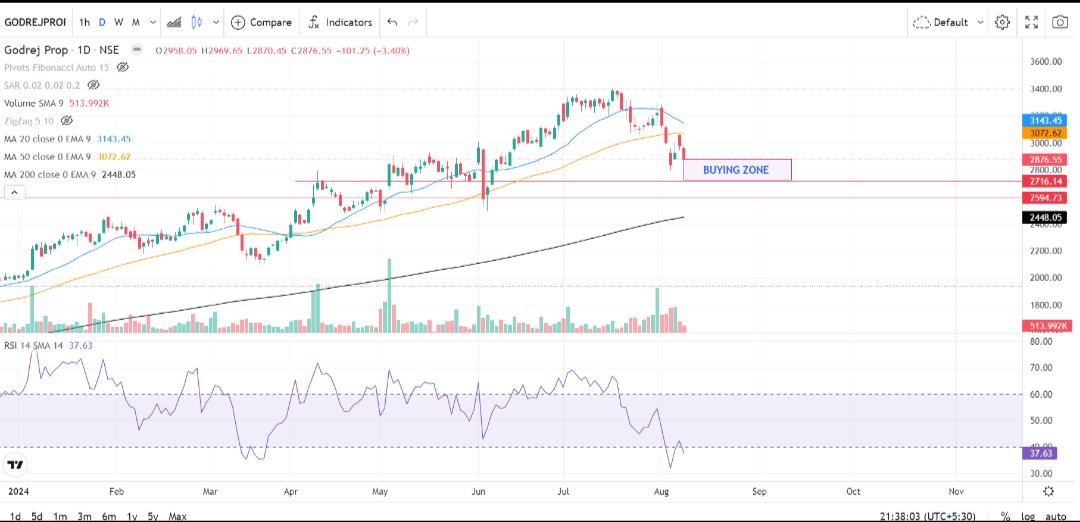
Task: Collapse the indicator legend with the chevron
Action: click(x=14, y=193)
